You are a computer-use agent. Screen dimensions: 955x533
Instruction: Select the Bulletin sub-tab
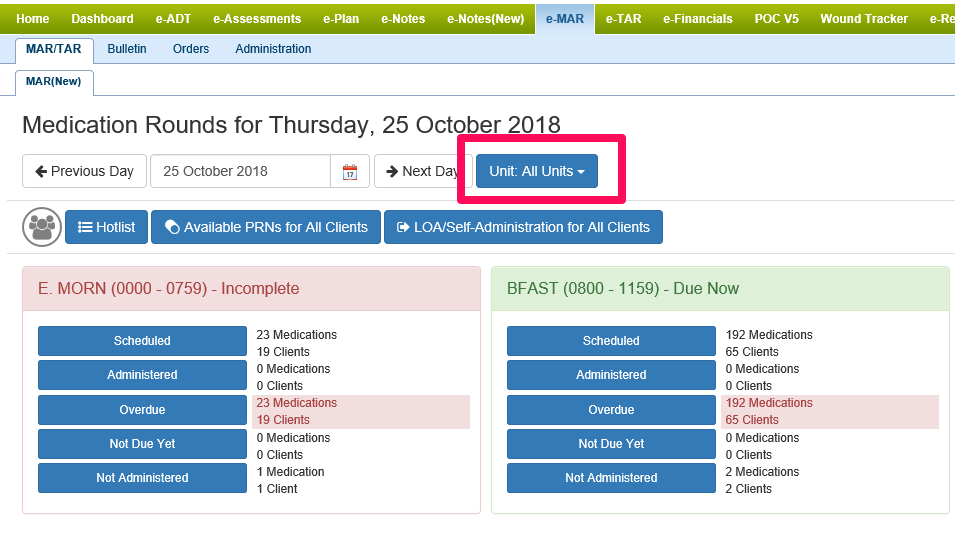(127, 49)
